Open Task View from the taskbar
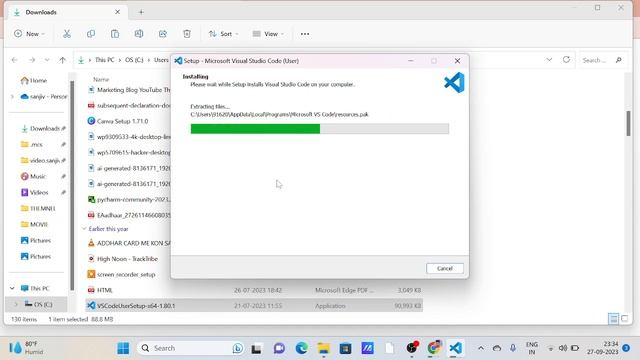Viewport: 640px width, 360px height. coord(256,349)
